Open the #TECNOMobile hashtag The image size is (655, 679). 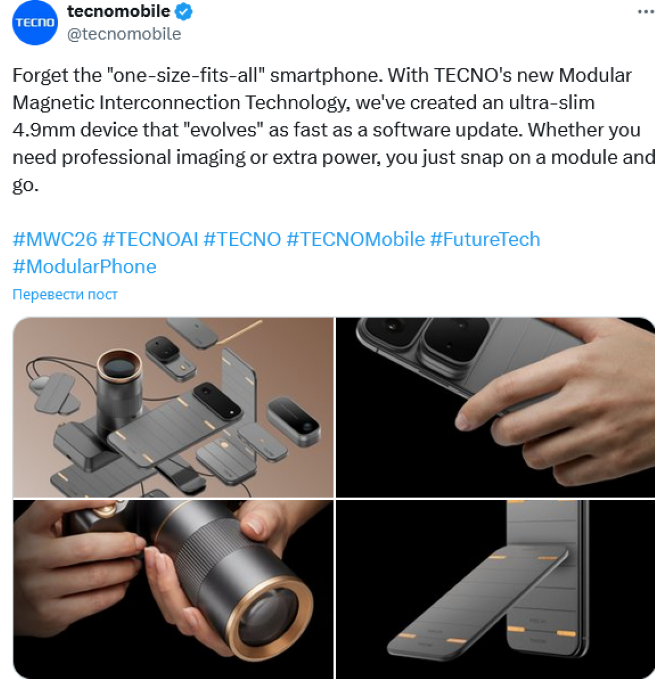355,239
